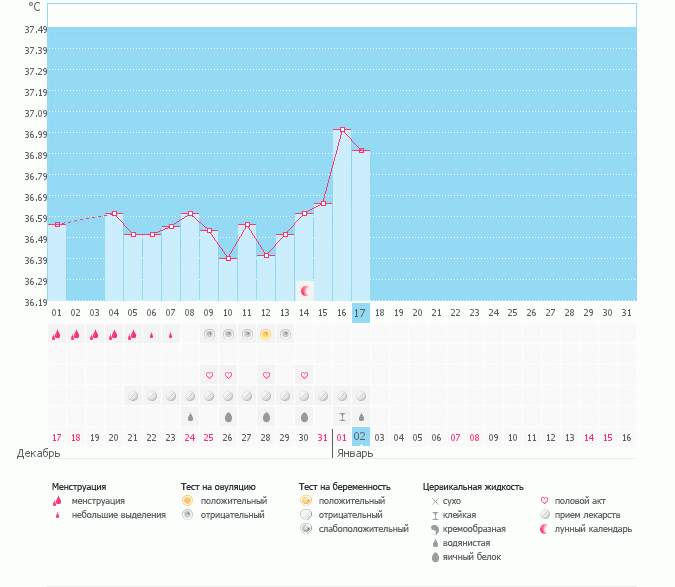Select the light discharge drop on cycle day 06
The image size is (675, 587).
(151, 335)
